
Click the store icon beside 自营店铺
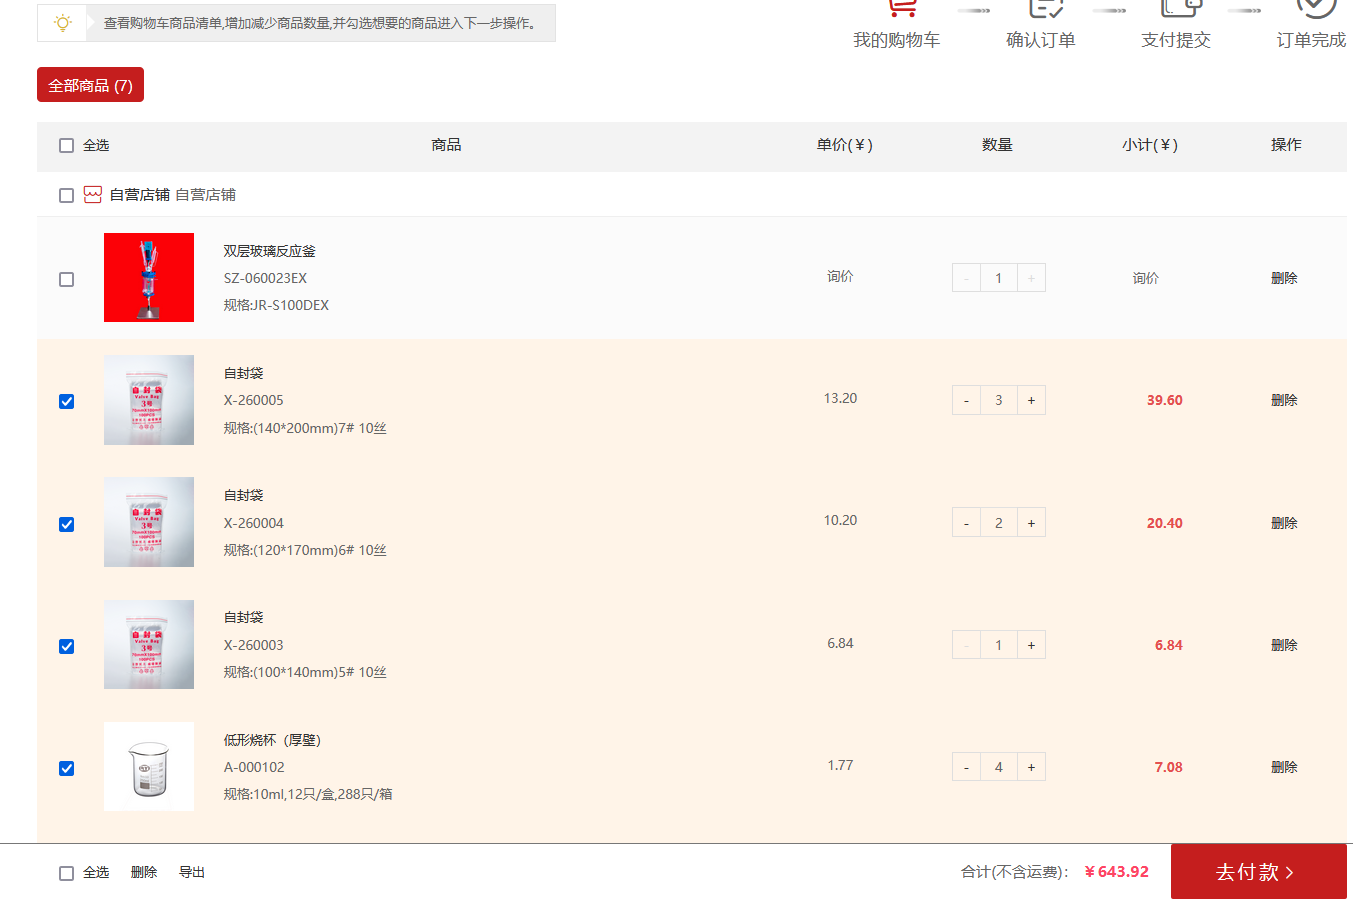click(93, 195)
